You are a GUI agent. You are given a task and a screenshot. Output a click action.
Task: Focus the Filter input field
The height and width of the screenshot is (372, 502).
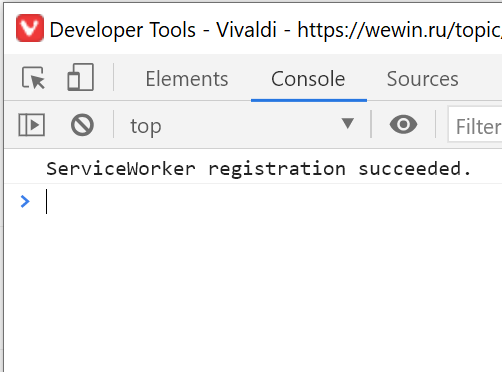pos(475,125)
